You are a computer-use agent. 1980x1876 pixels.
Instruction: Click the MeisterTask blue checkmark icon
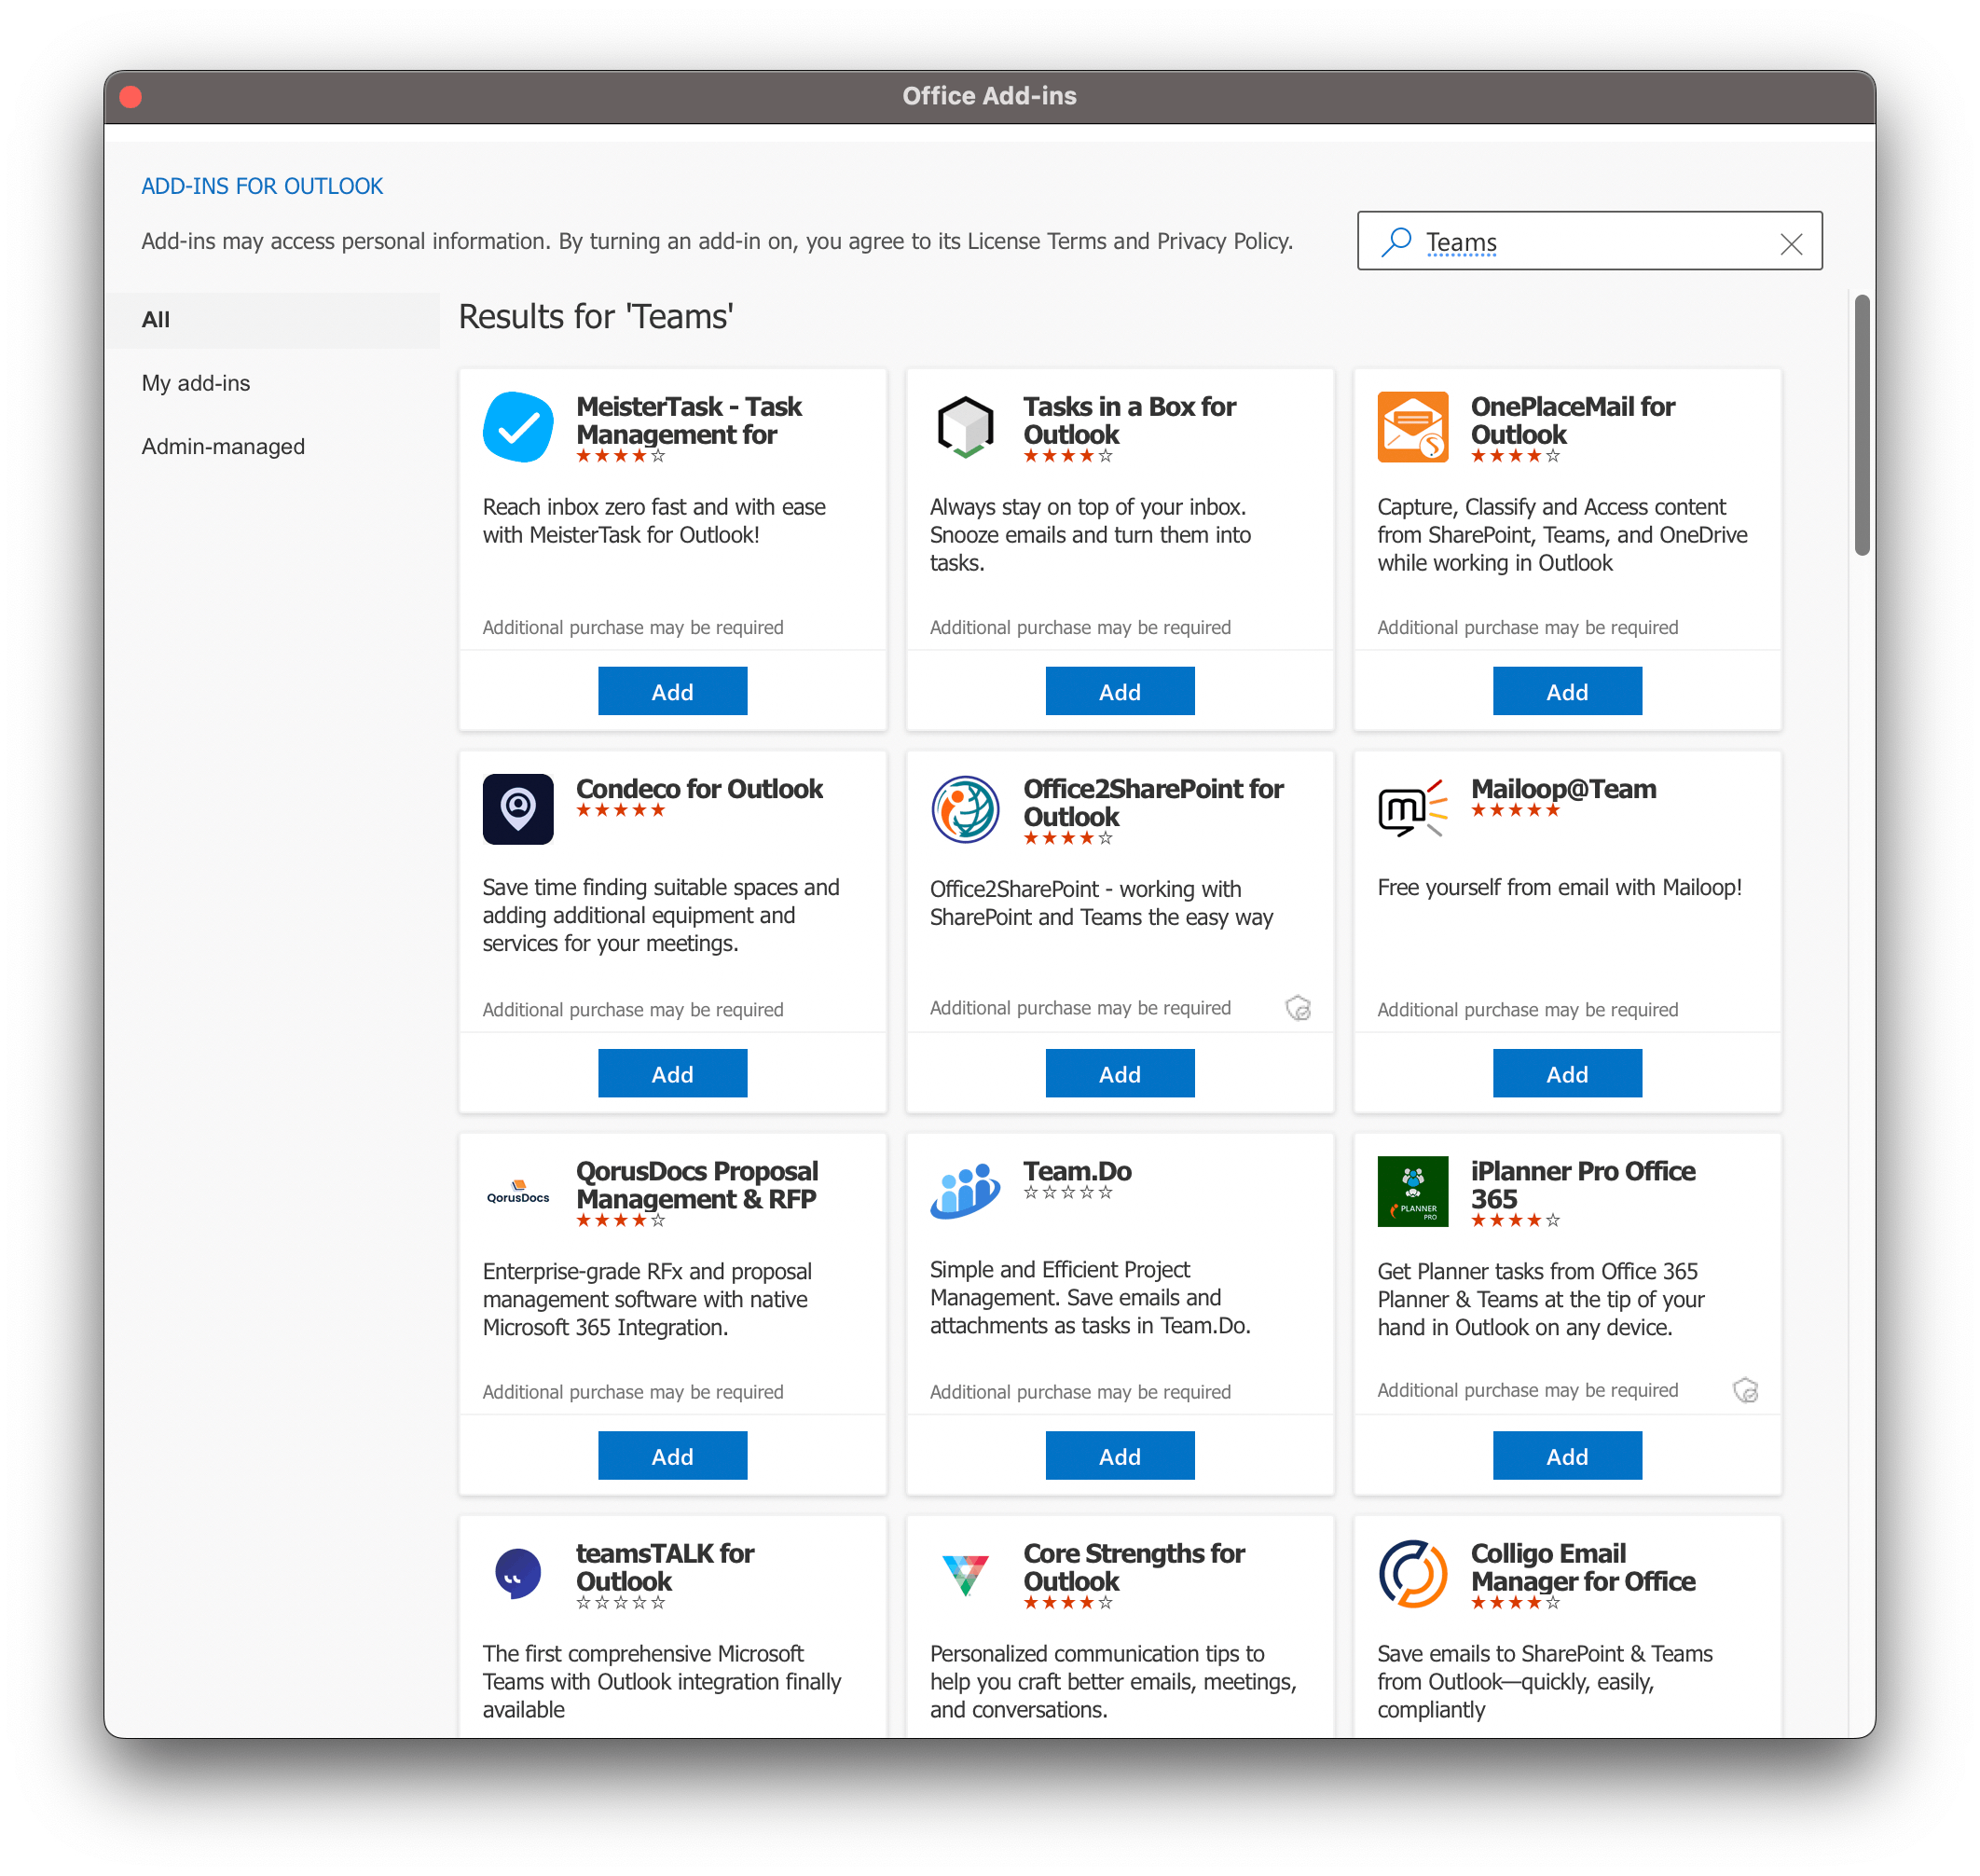(x=517, y=427)
